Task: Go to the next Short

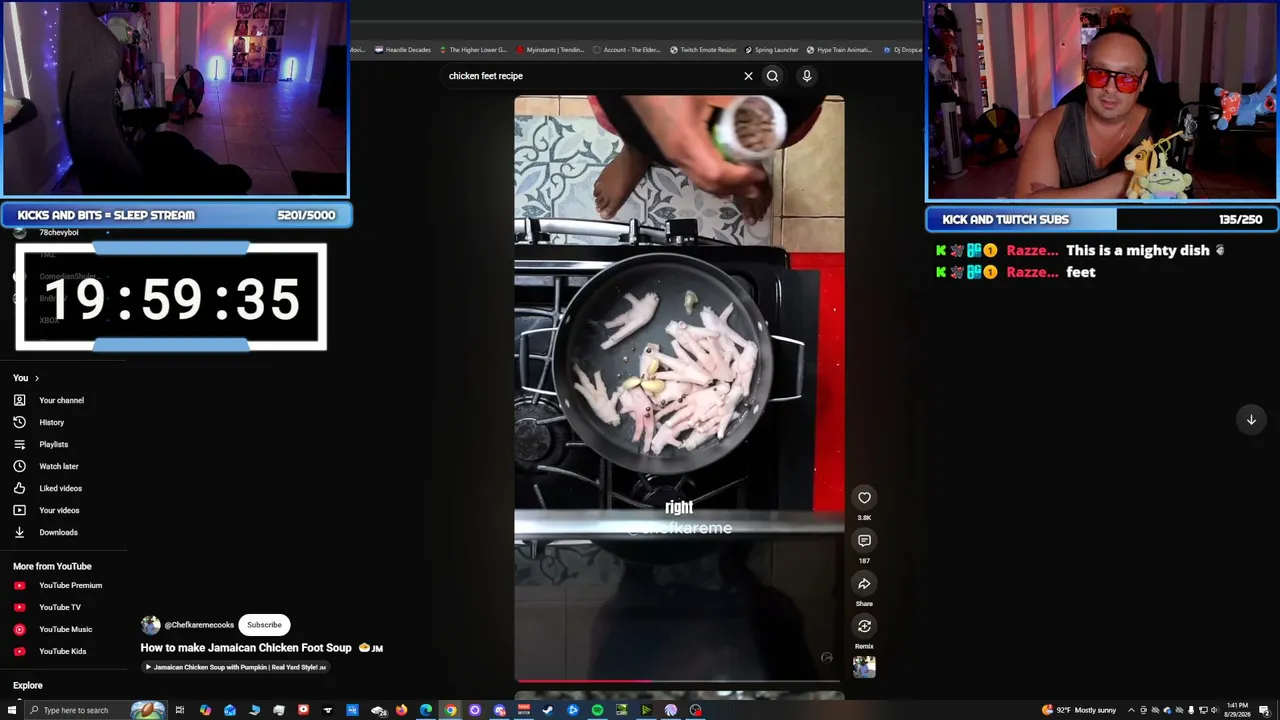Action: point(1251,420)
